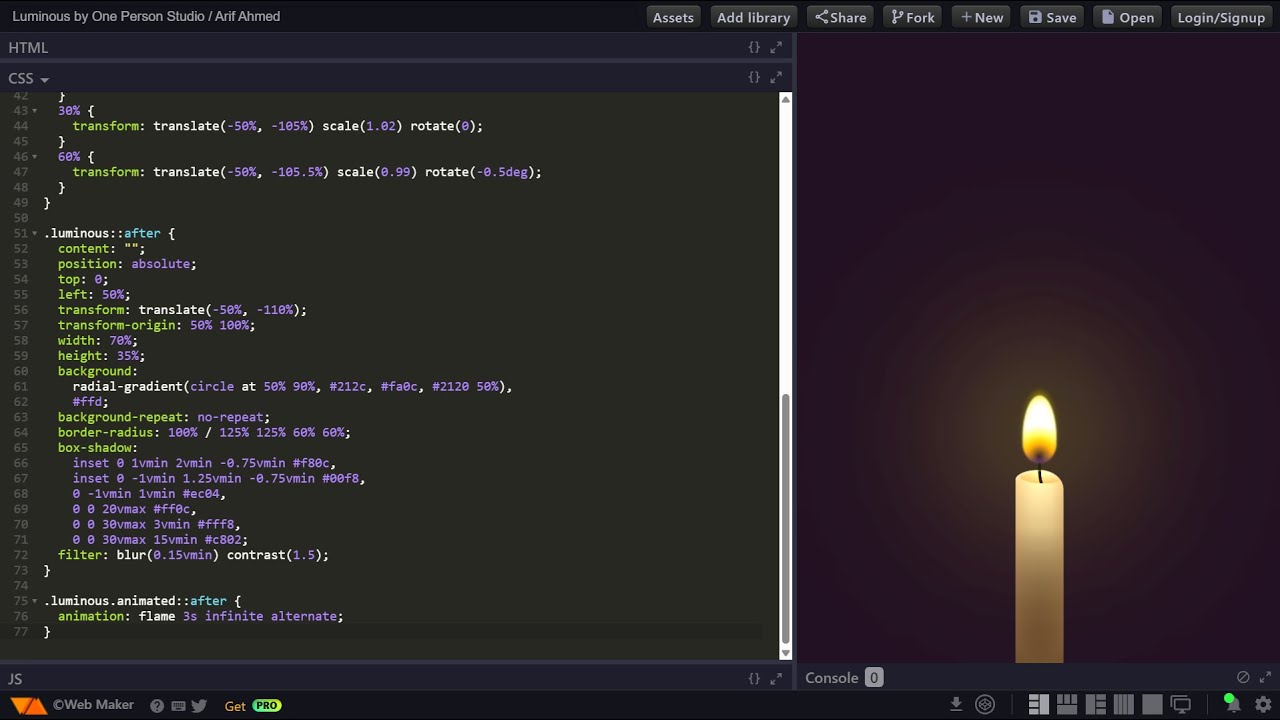Open the settings gear
Image resolution: width=1280 pixels, height=720 pixels.
1263,705
